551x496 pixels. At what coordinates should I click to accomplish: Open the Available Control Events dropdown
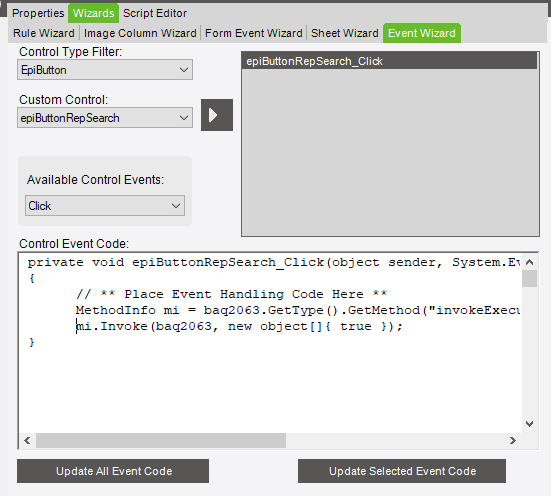click(x=105, y=206)
